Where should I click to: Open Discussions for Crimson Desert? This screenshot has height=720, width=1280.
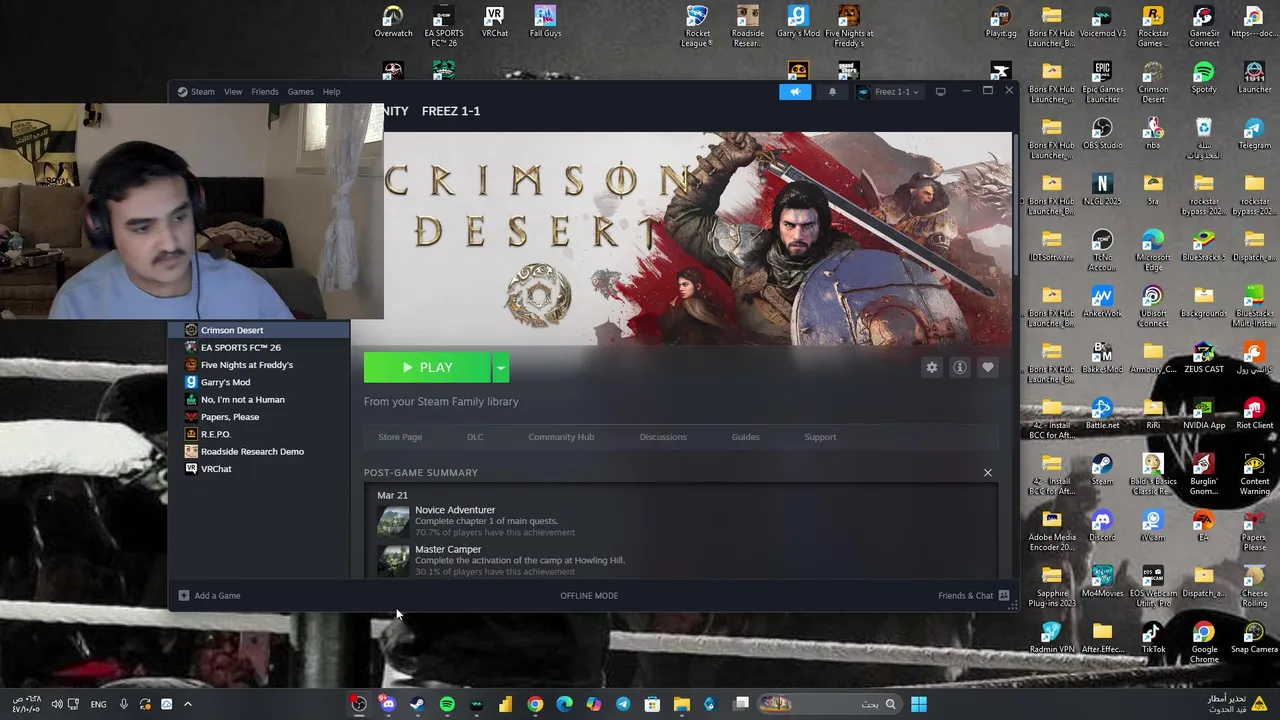click(x=663, y=437)
